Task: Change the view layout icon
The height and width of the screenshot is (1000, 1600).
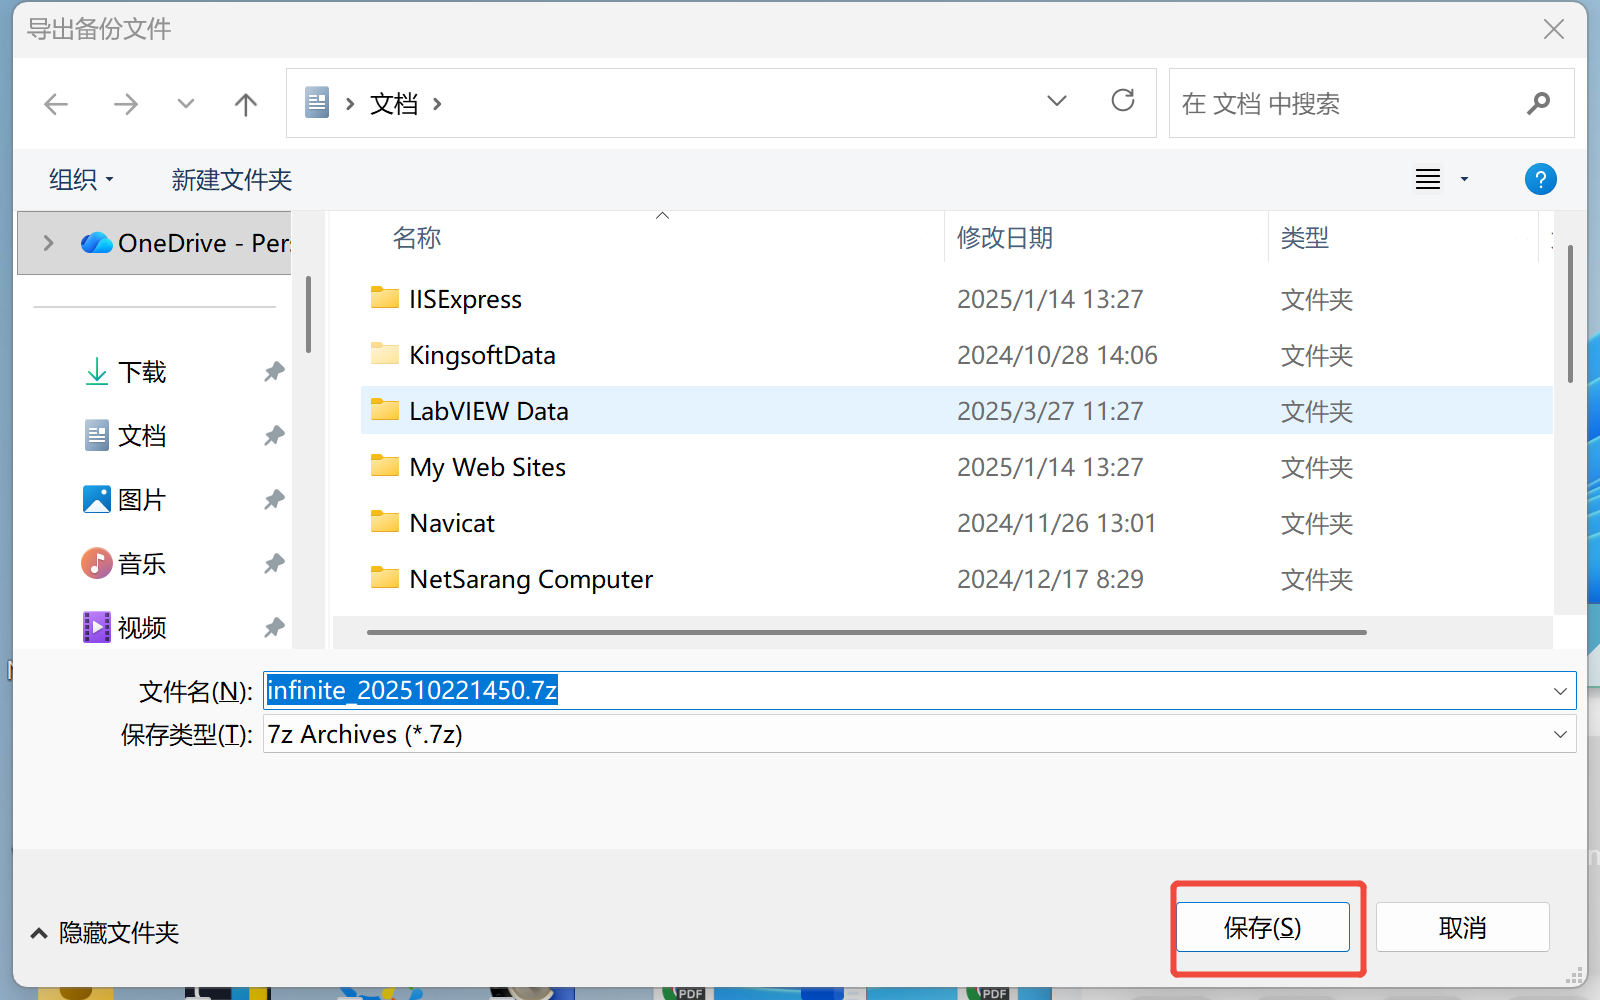Action: coord(1428,180)
